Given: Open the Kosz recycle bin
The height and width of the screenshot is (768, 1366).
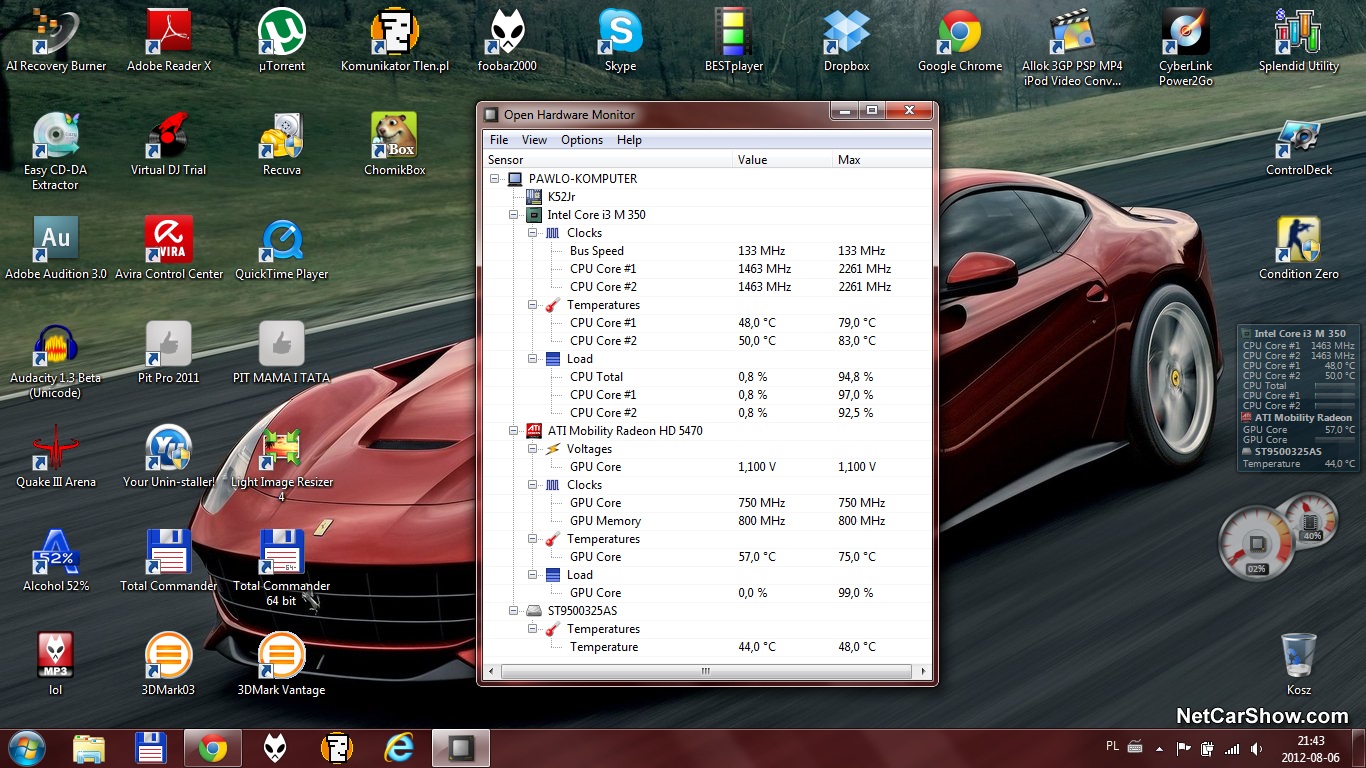Looking at the screenshot, I should coord(1298,656).
